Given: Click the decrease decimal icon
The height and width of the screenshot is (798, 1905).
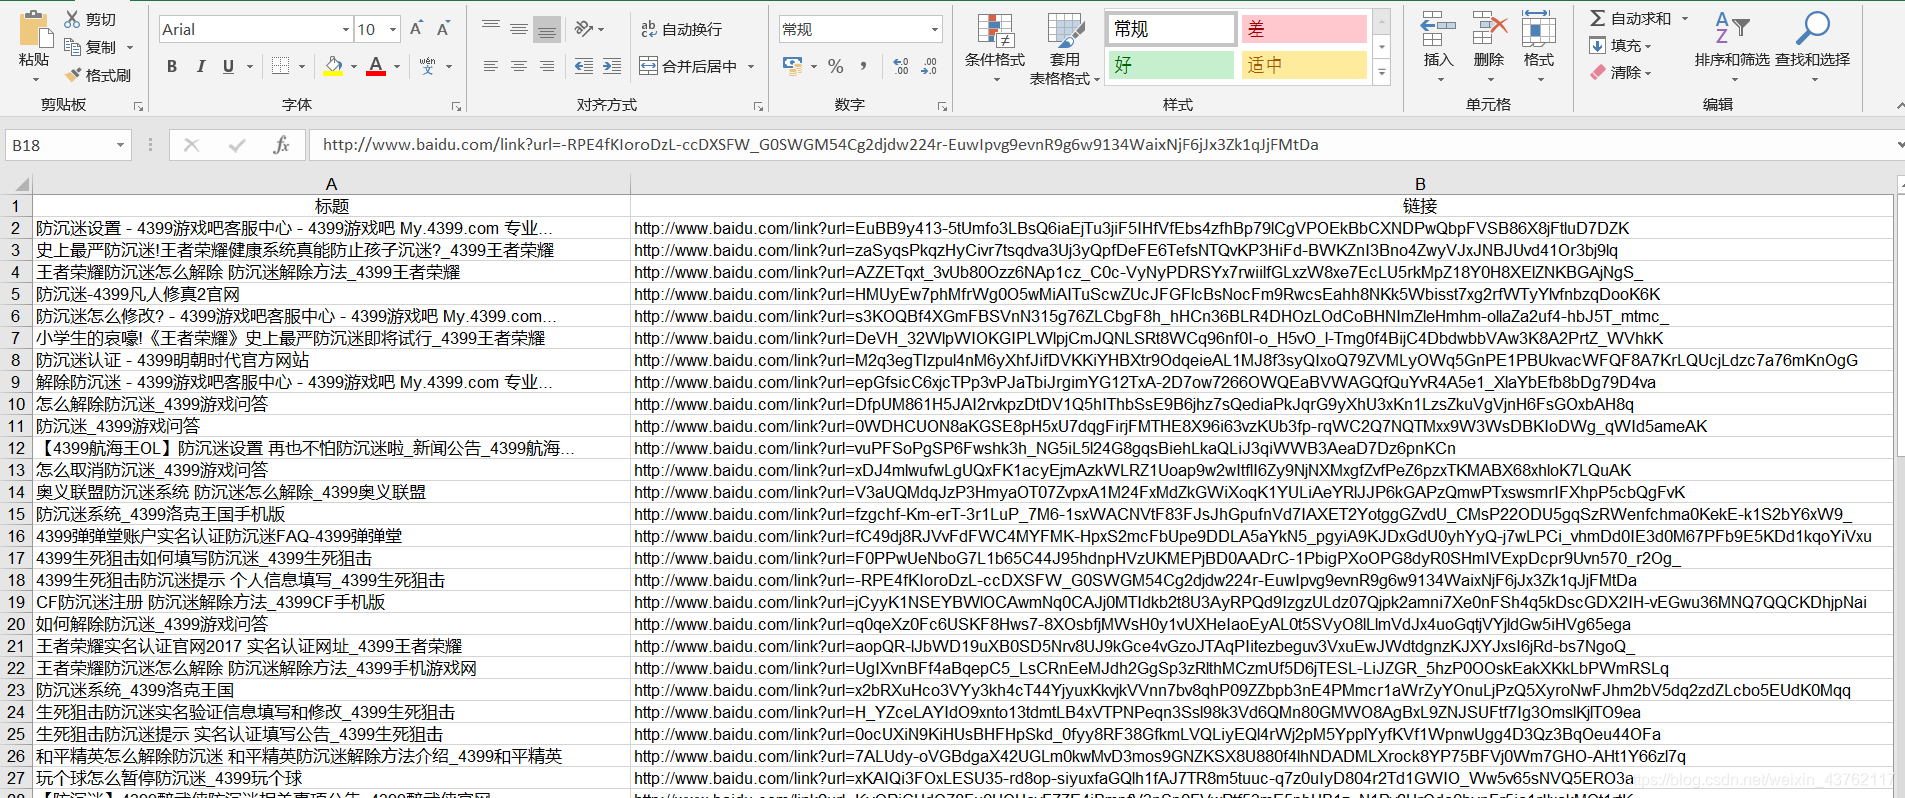Looking at the screenshot, I should click(x=929, y=66).
